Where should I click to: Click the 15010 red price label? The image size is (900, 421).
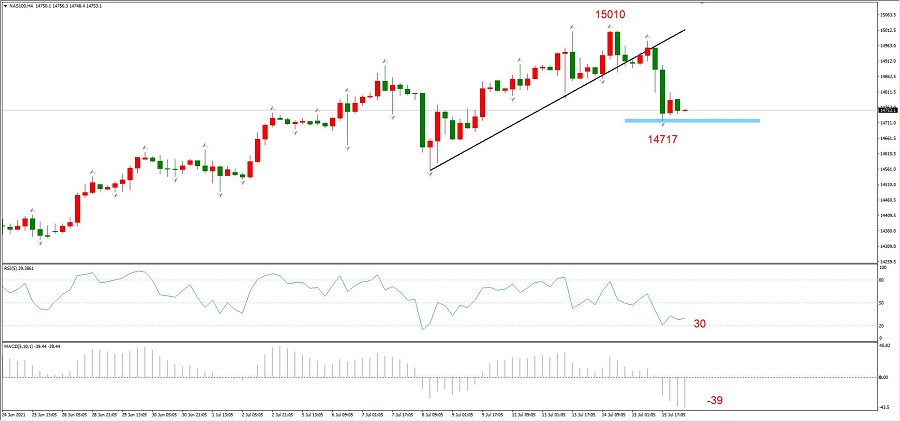(610, 14)
